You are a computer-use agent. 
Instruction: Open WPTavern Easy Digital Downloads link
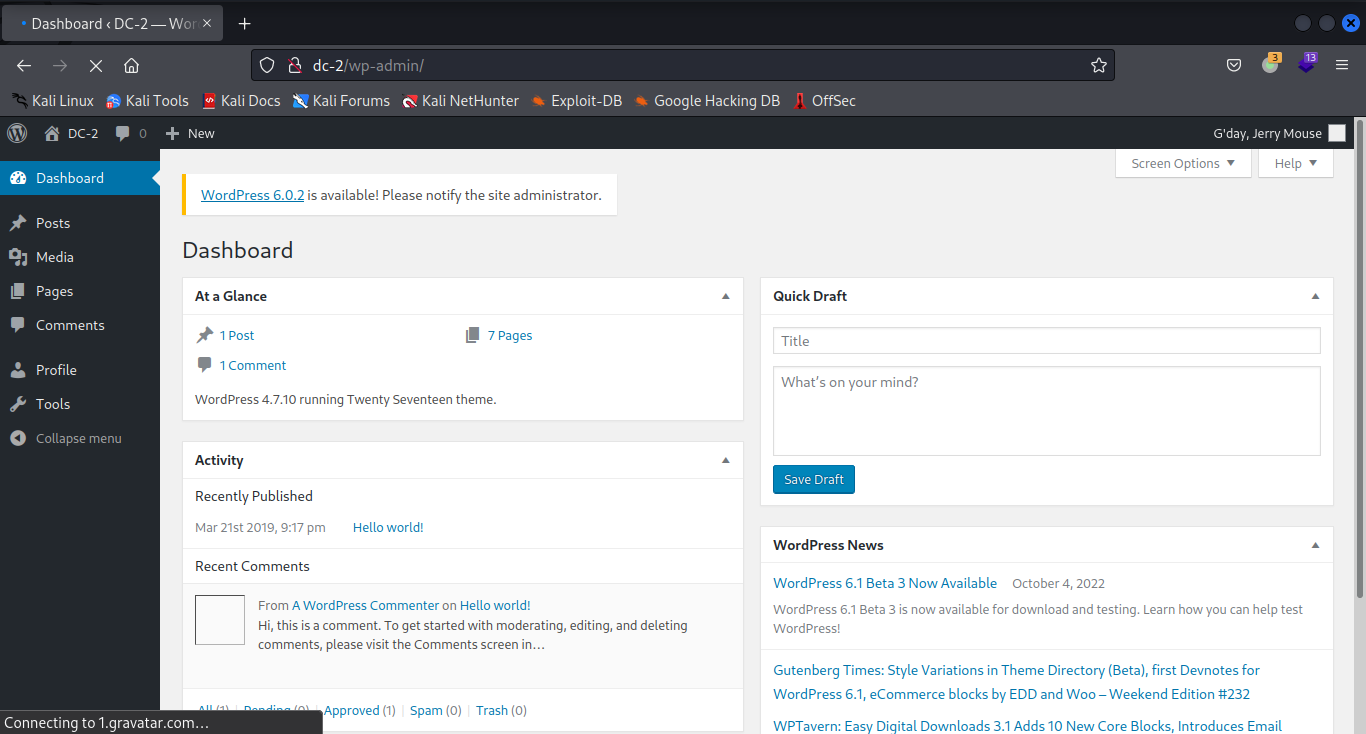click(x=1027, y=726)
